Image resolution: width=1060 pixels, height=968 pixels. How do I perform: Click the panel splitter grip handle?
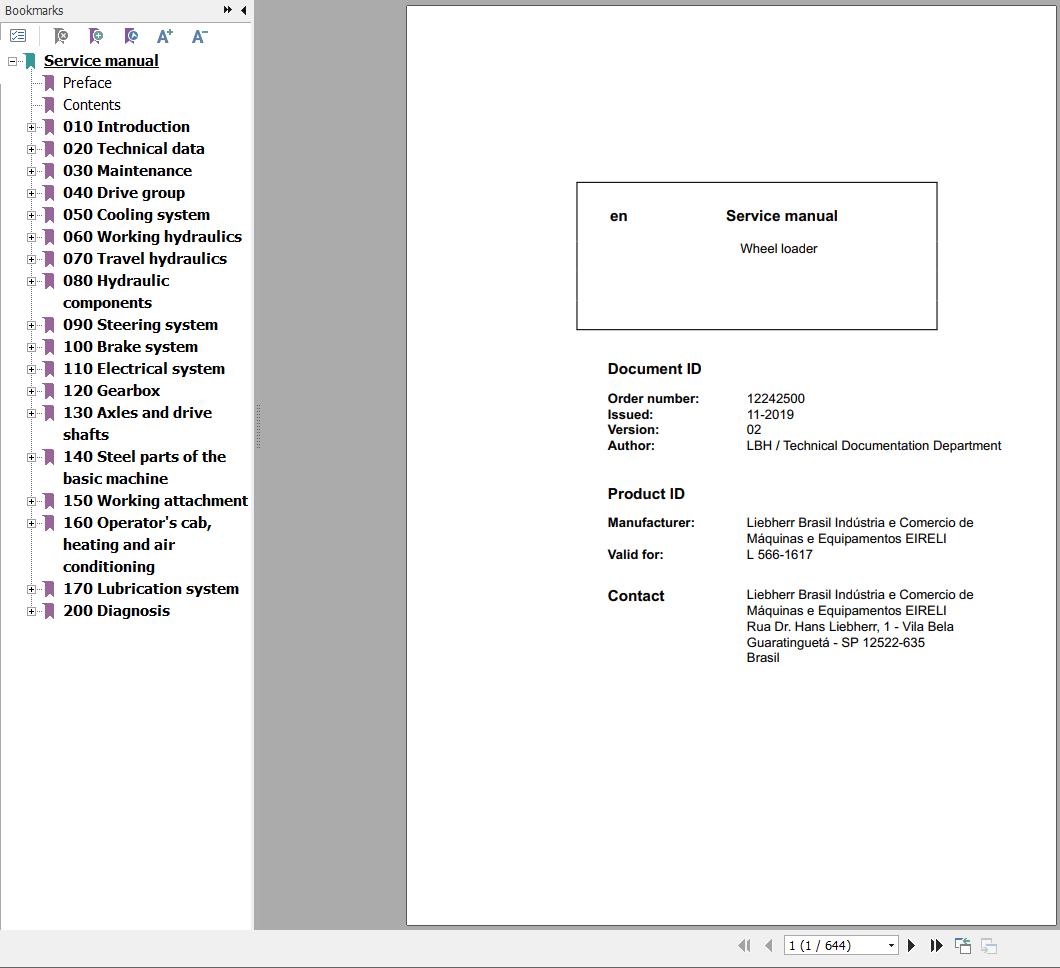click(258, 426)
